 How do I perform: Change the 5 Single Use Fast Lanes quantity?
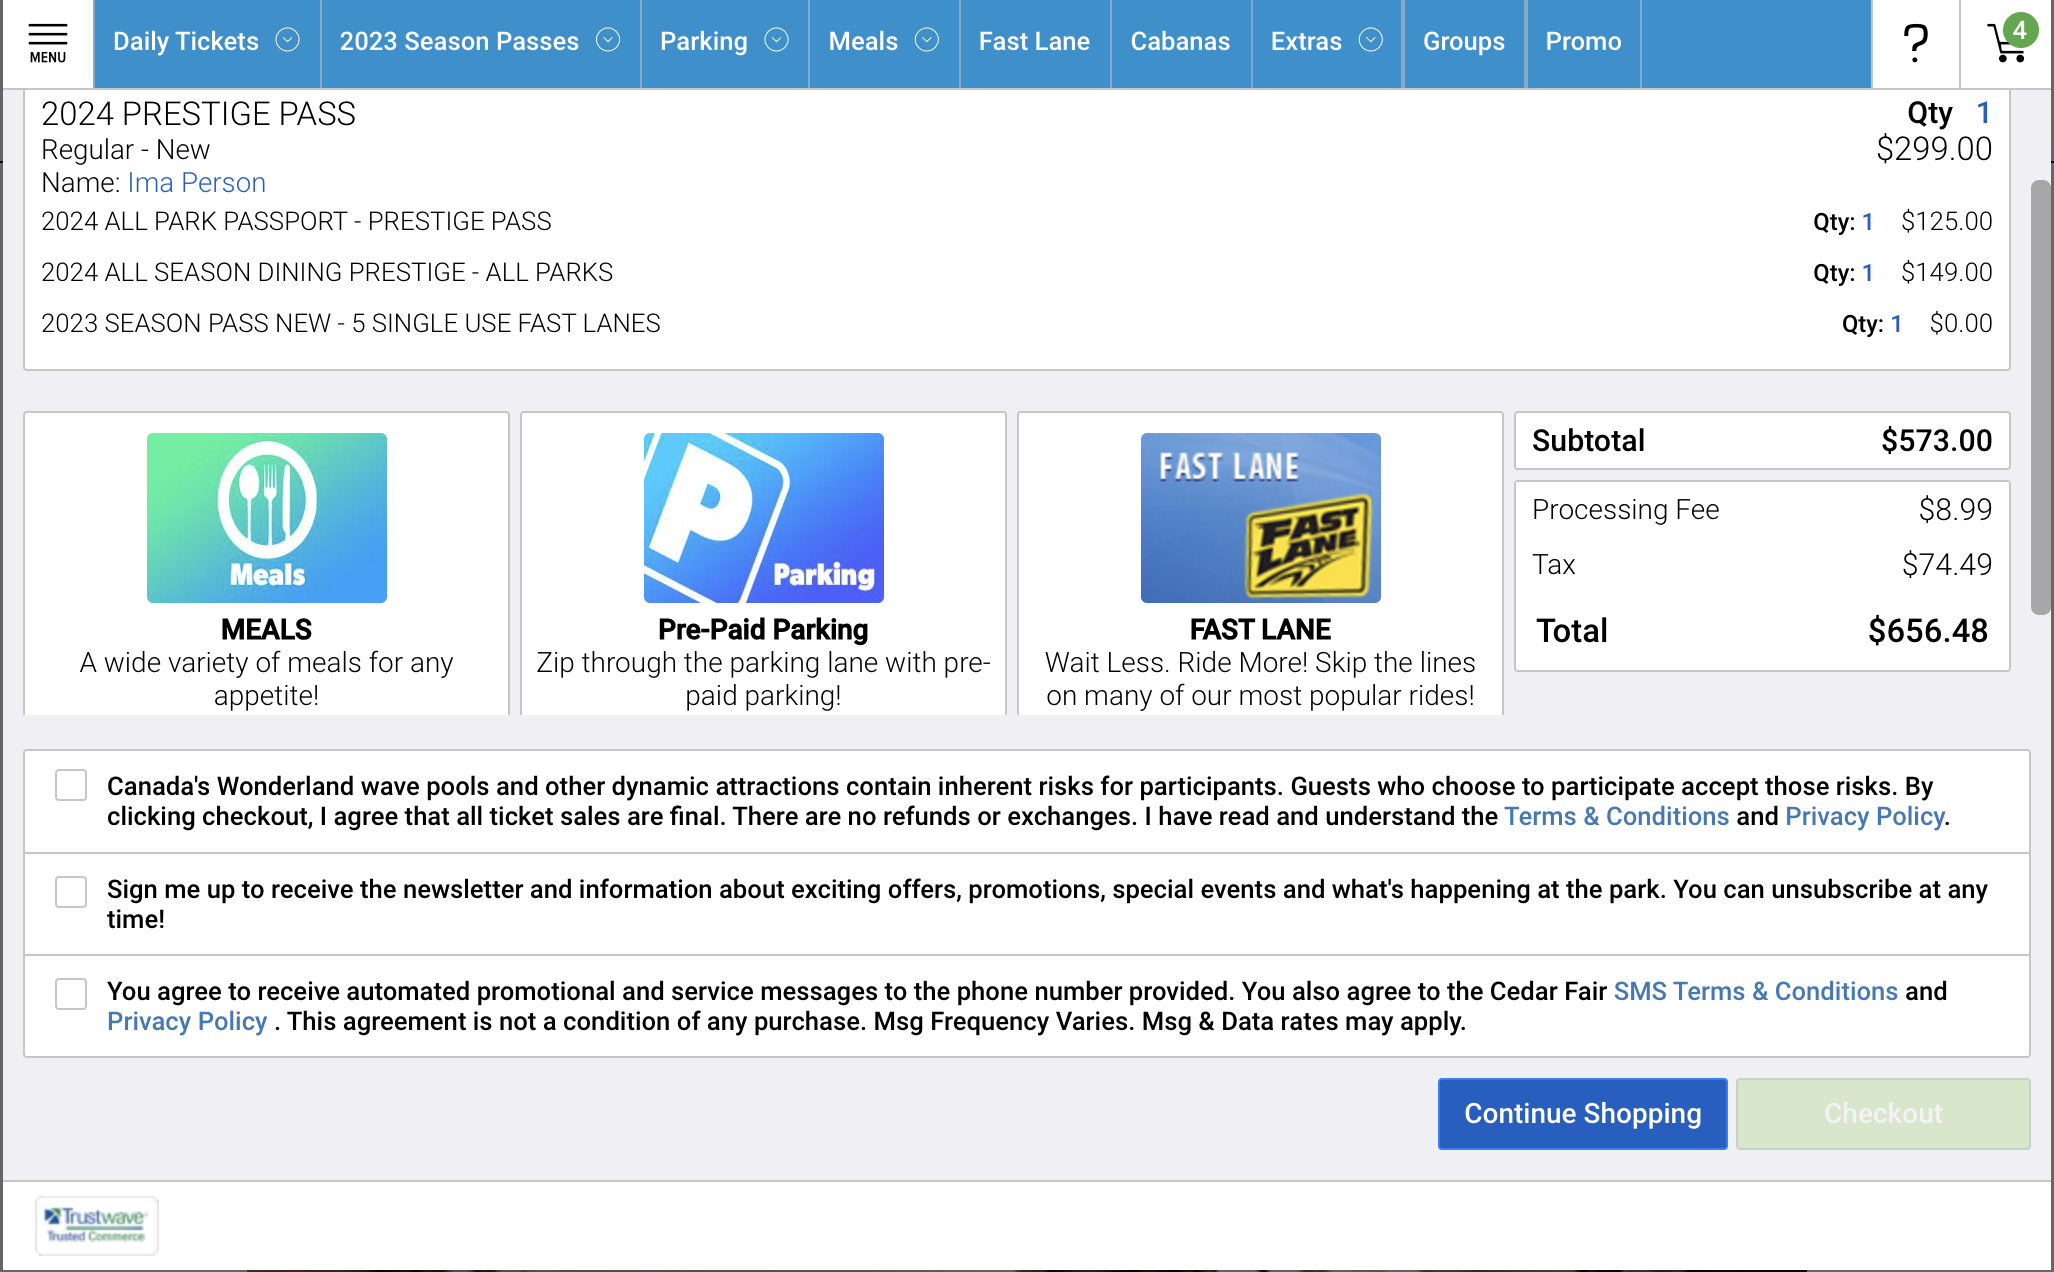click(1896, 323)
